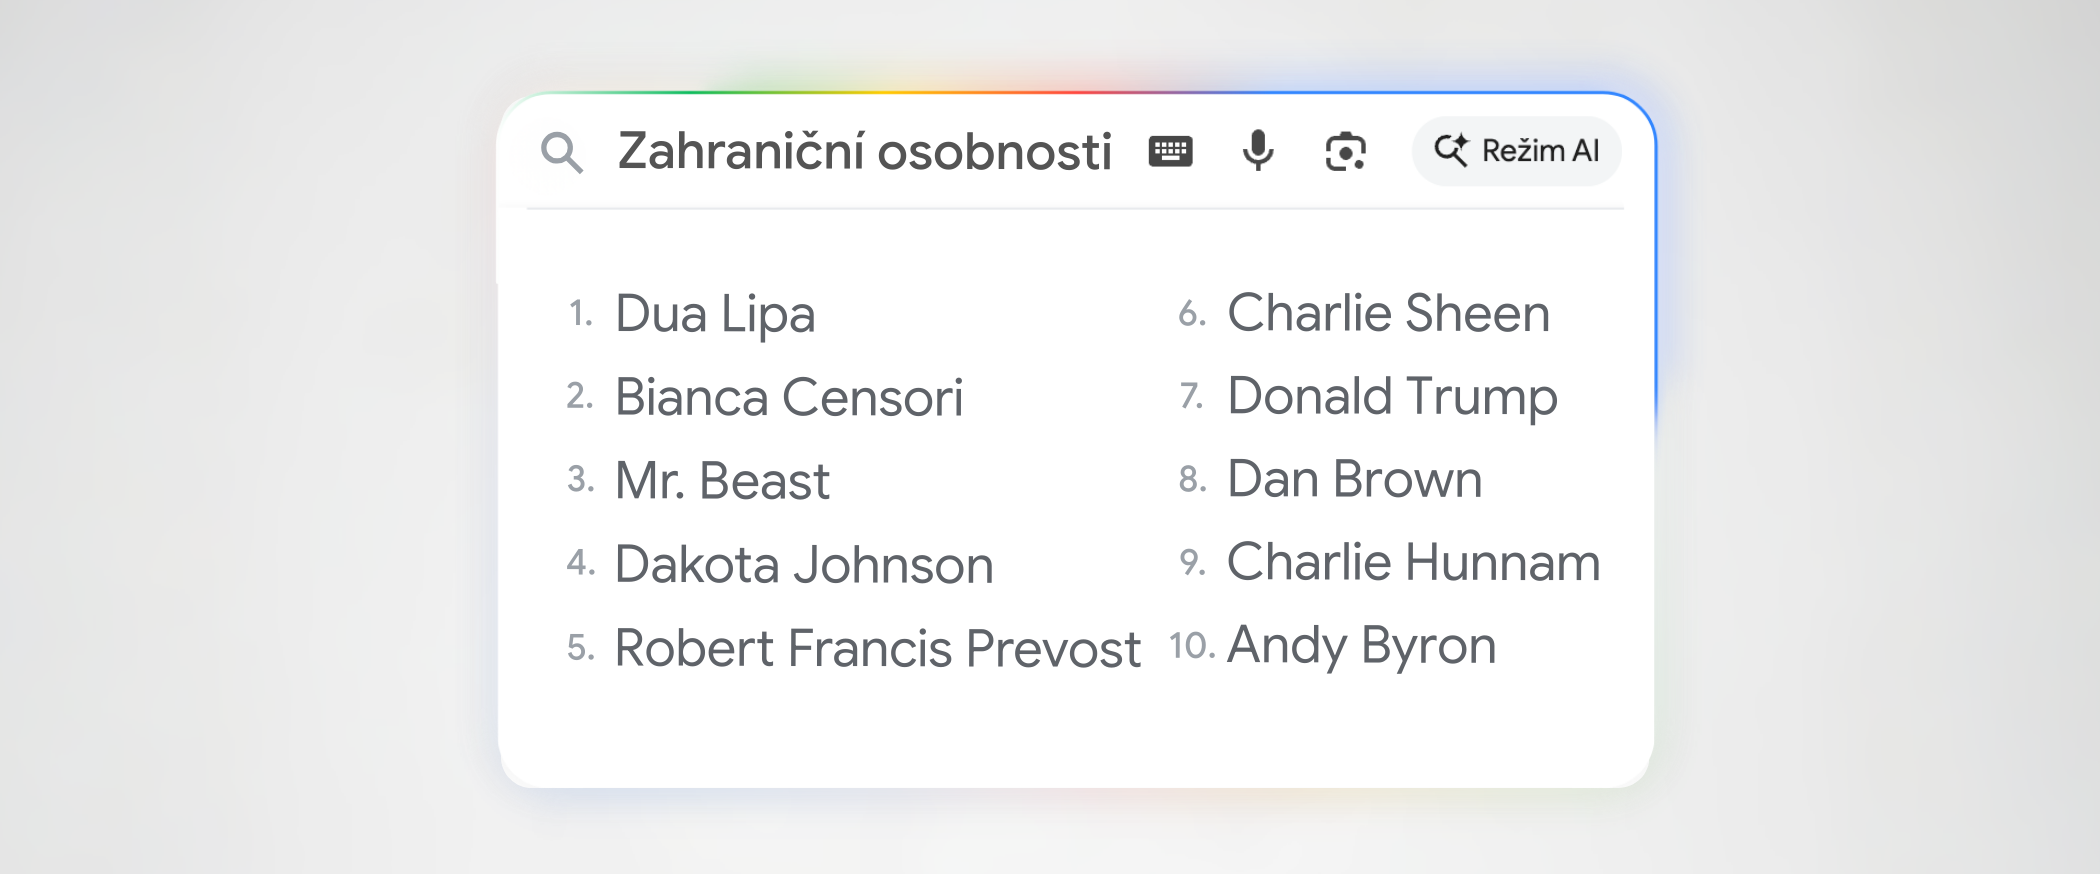Open the Dan Brown result
Image resolution: width=2100 pixels, height=874 pixels.
(1354, 479)
